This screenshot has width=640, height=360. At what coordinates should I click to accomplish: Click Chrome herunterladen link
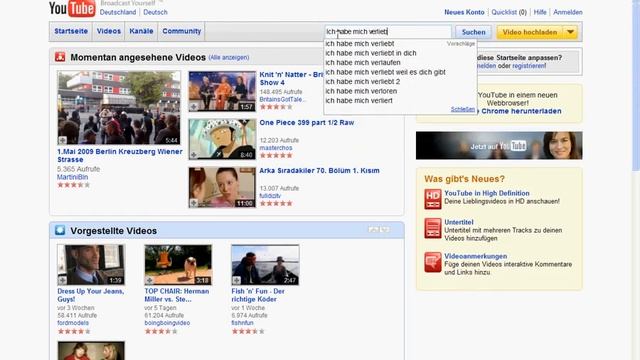tap(521, 111)
